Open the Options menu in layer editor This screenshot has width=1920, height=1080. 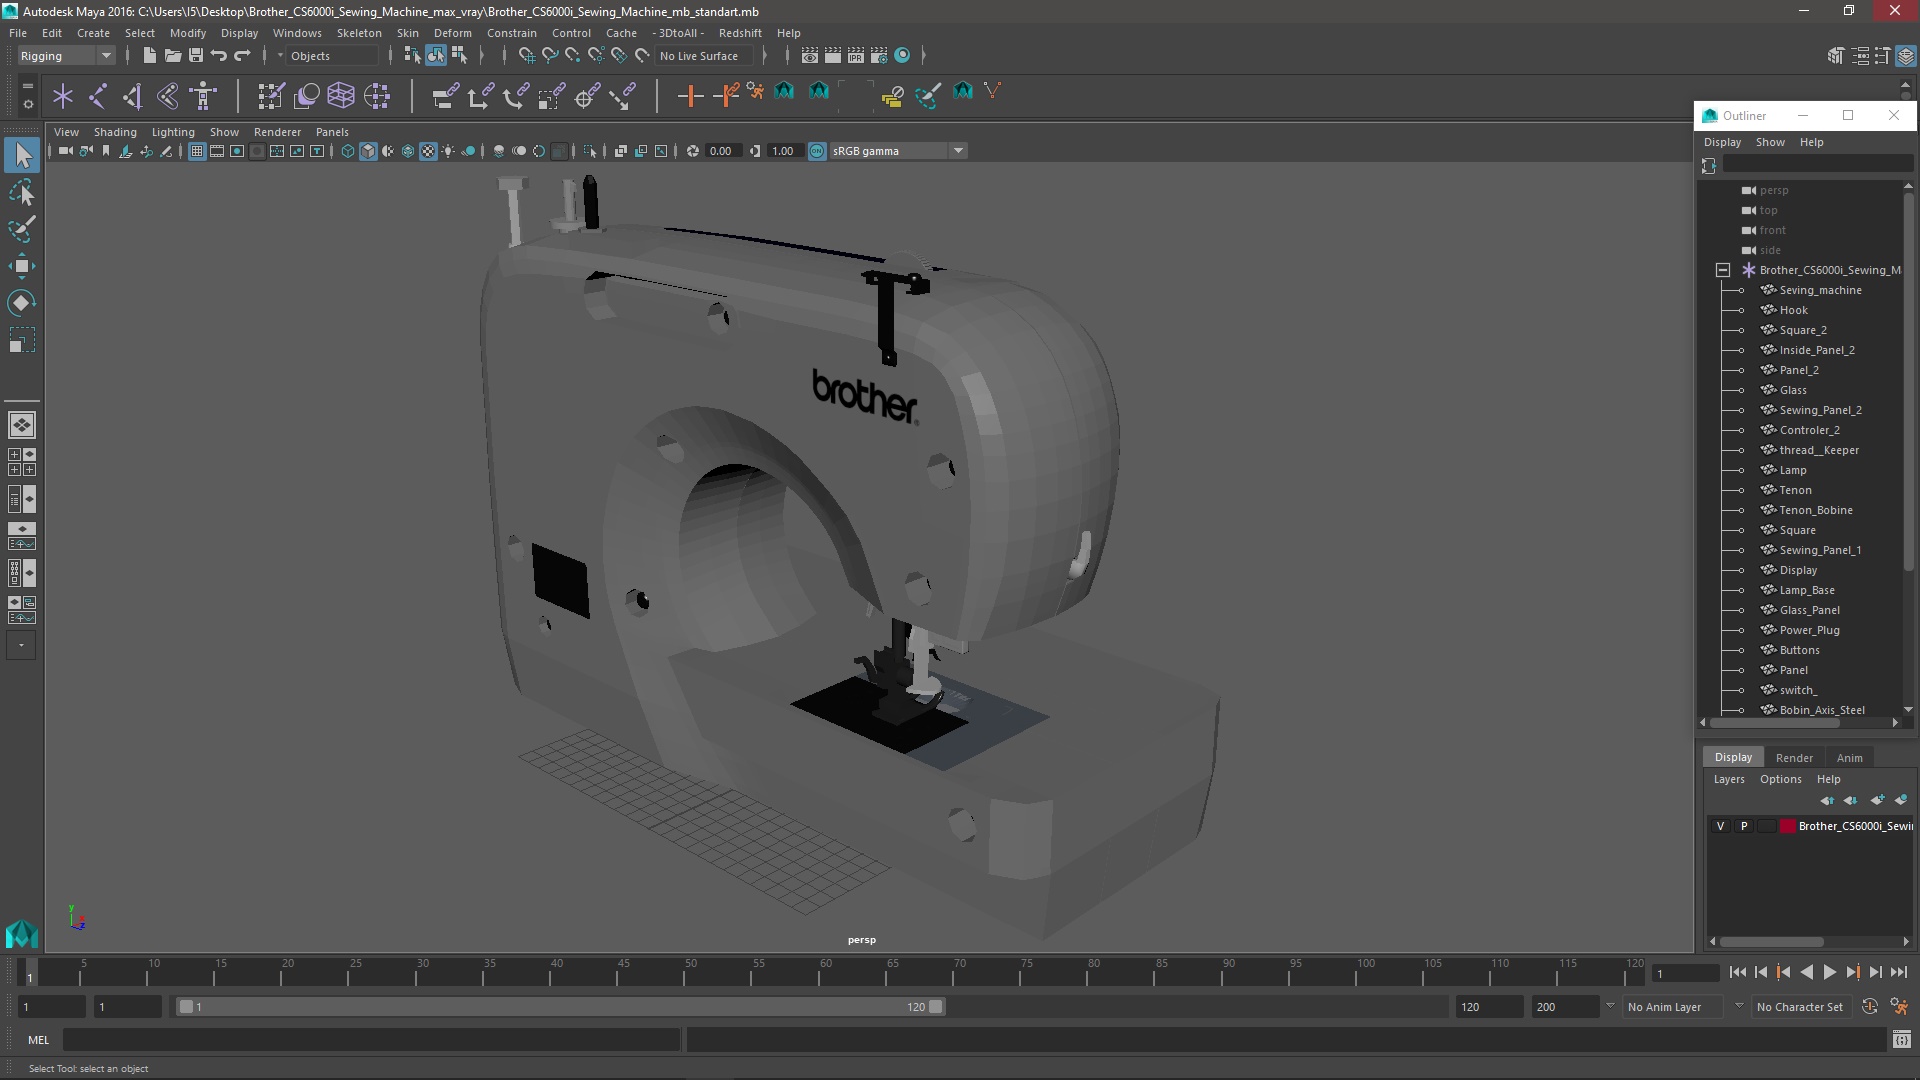(1780, 779)
